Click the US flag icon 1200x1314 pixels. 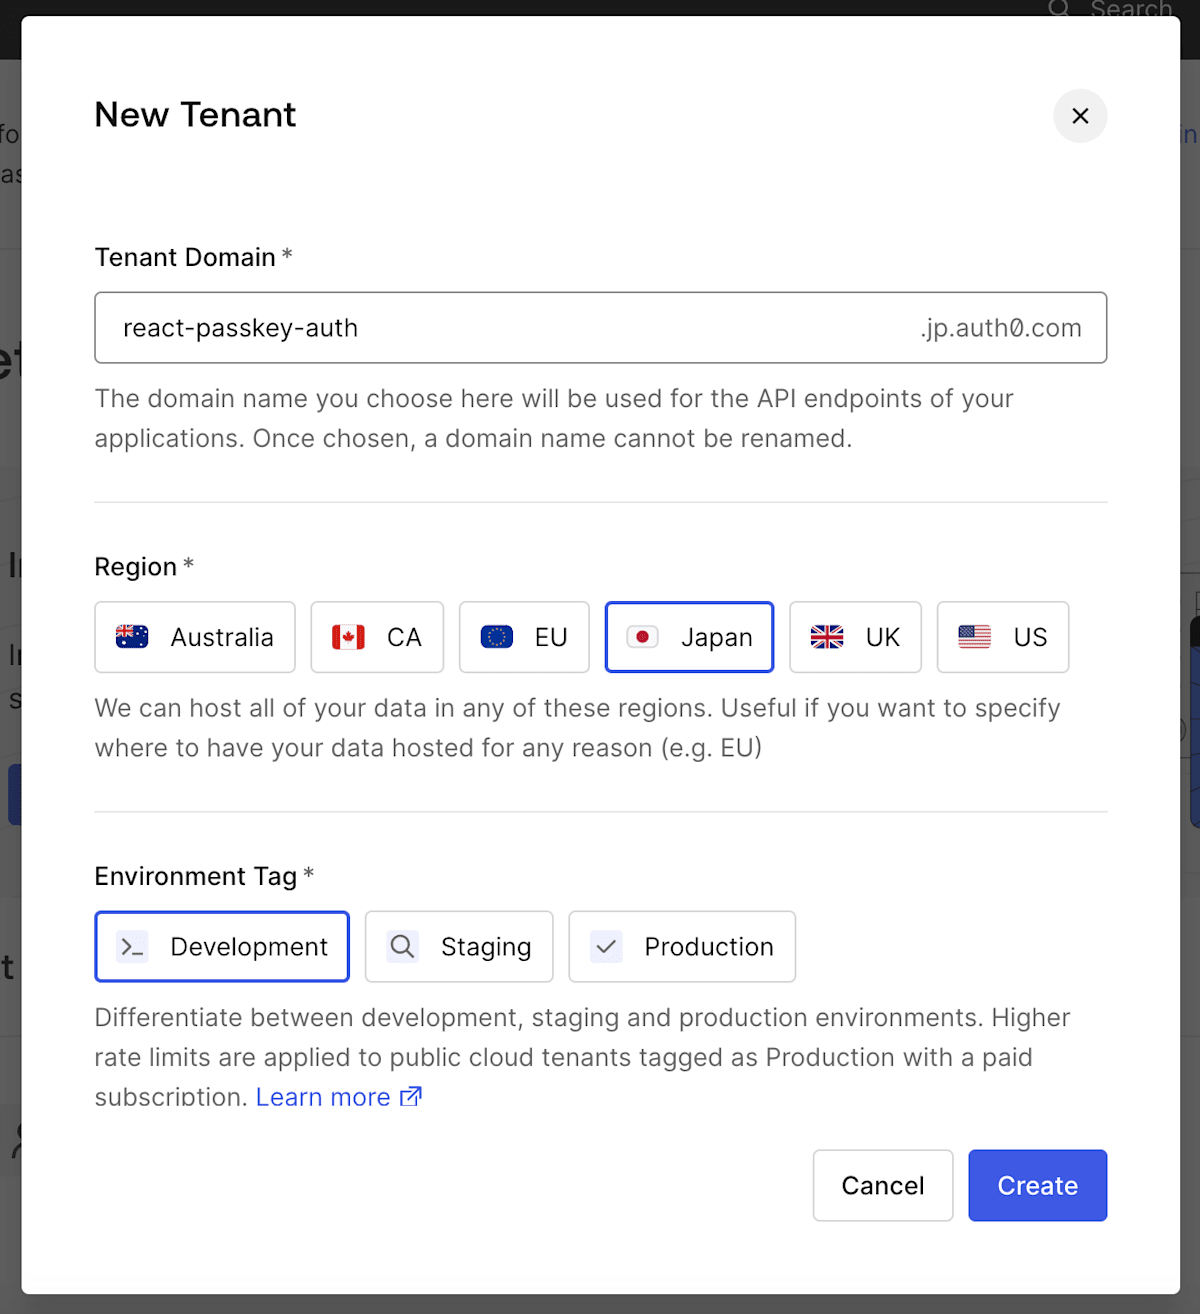pyautogui.click(x=975, y=637)
